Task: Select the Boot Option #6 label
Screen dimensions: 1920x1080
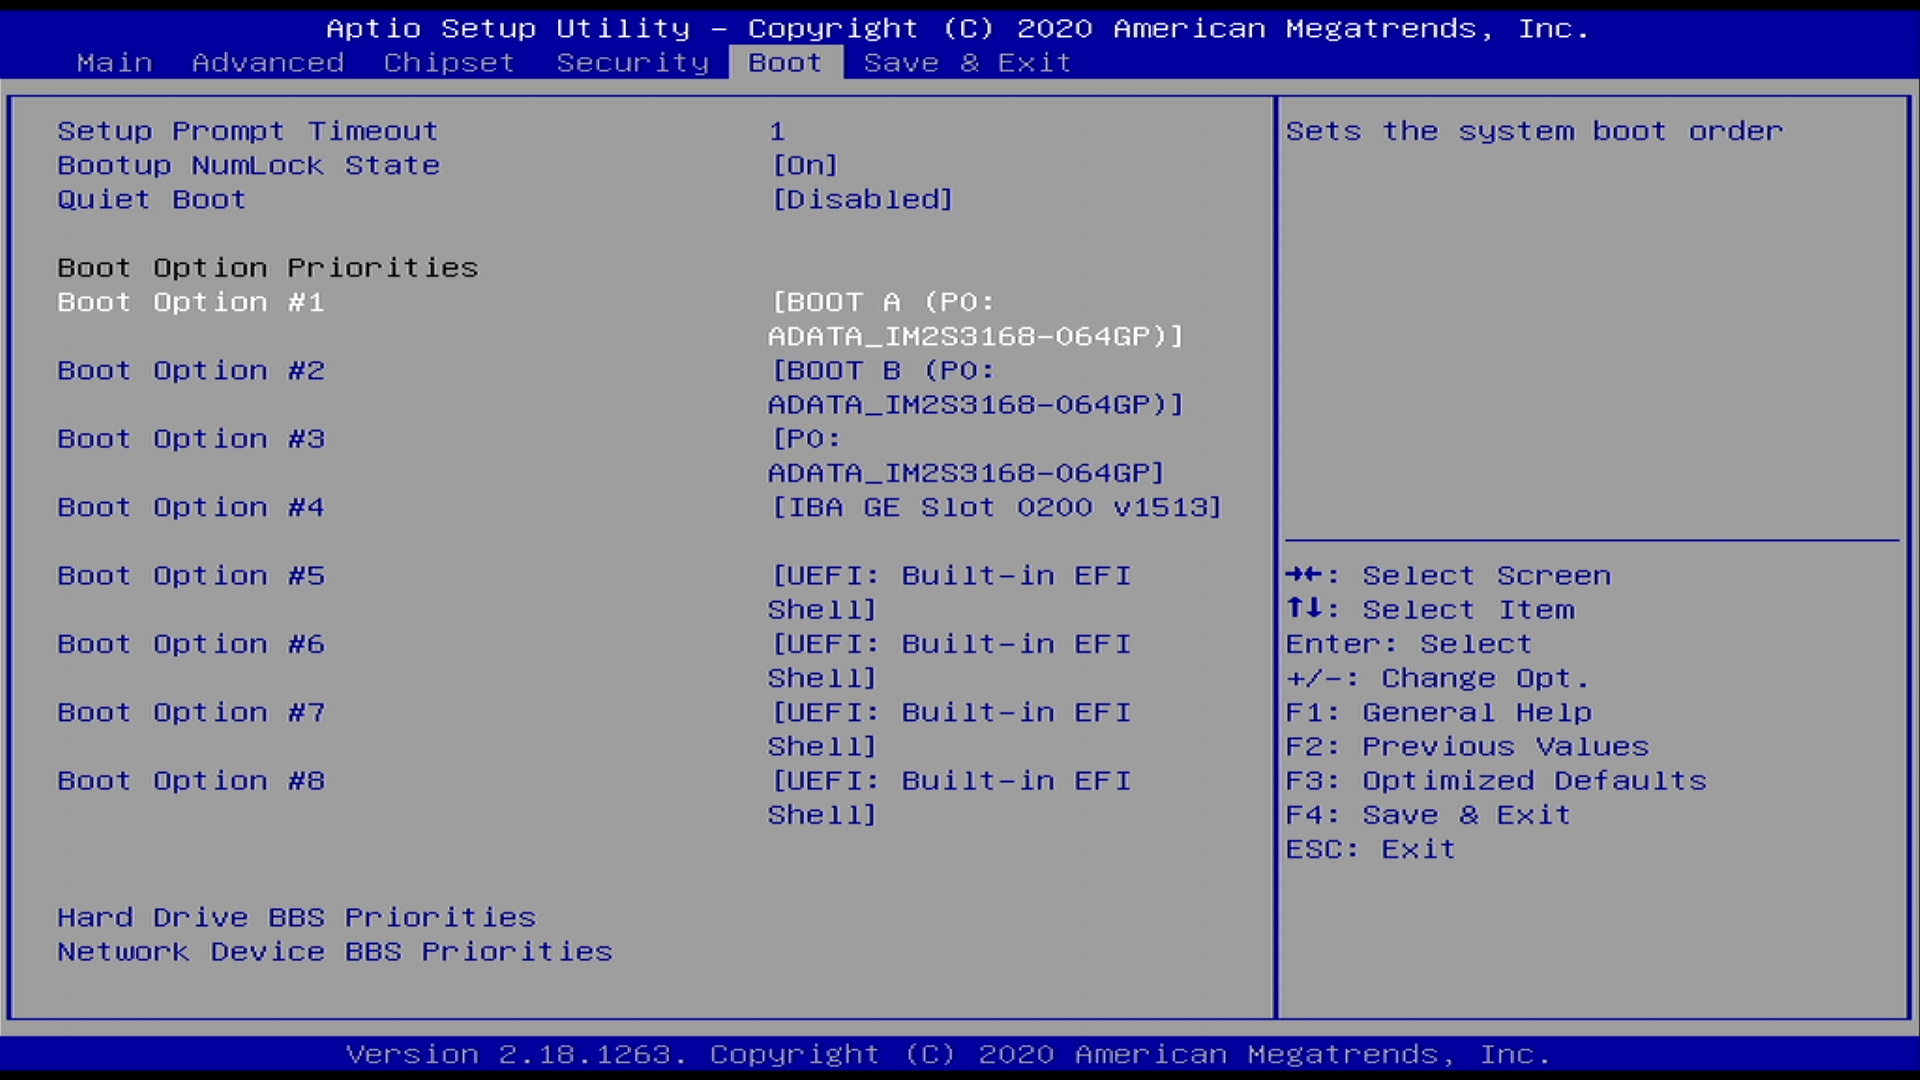Action: click(191, 644)
